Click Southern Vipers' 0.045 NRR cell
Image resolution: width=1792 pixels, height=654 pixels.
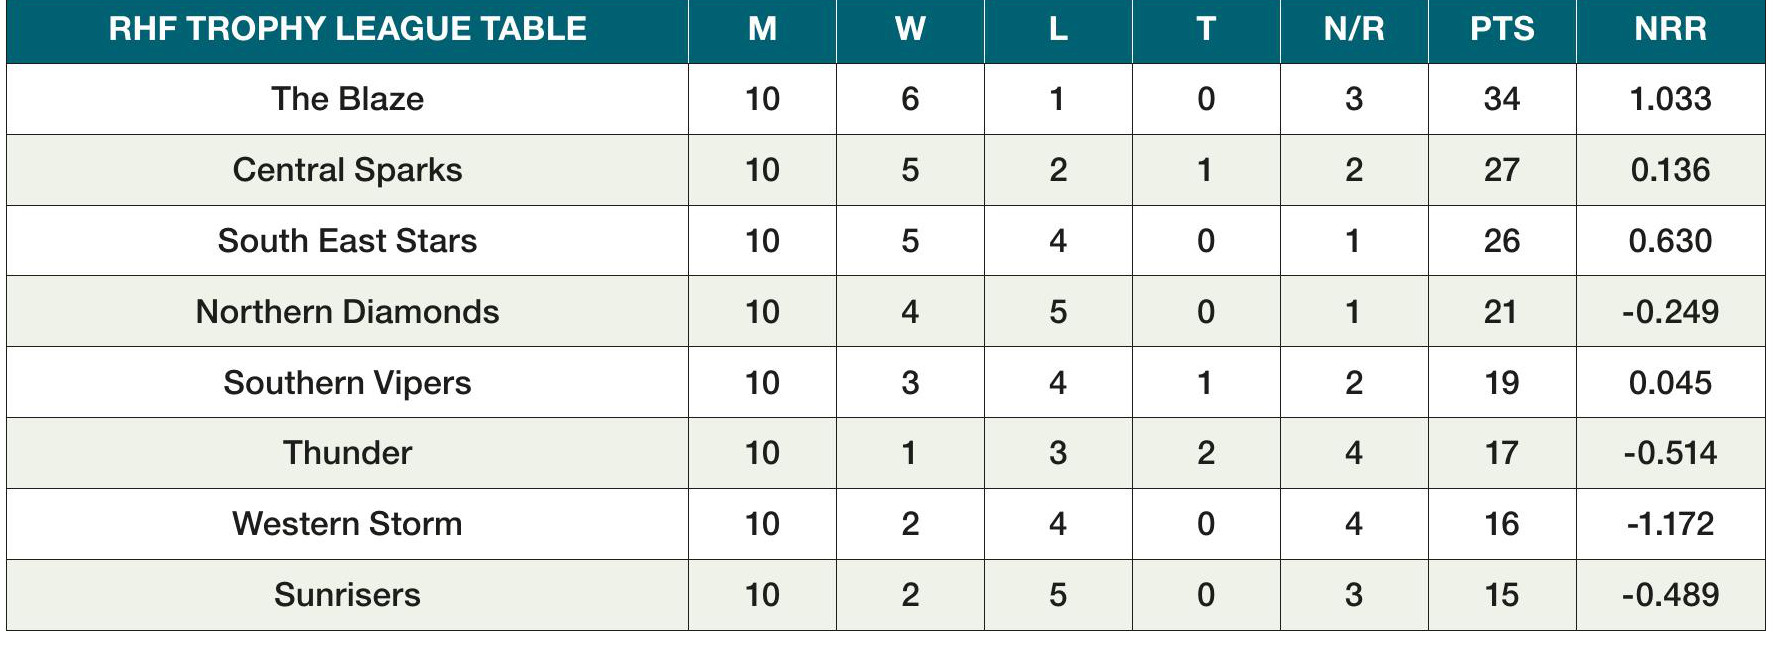point(1670,383)
